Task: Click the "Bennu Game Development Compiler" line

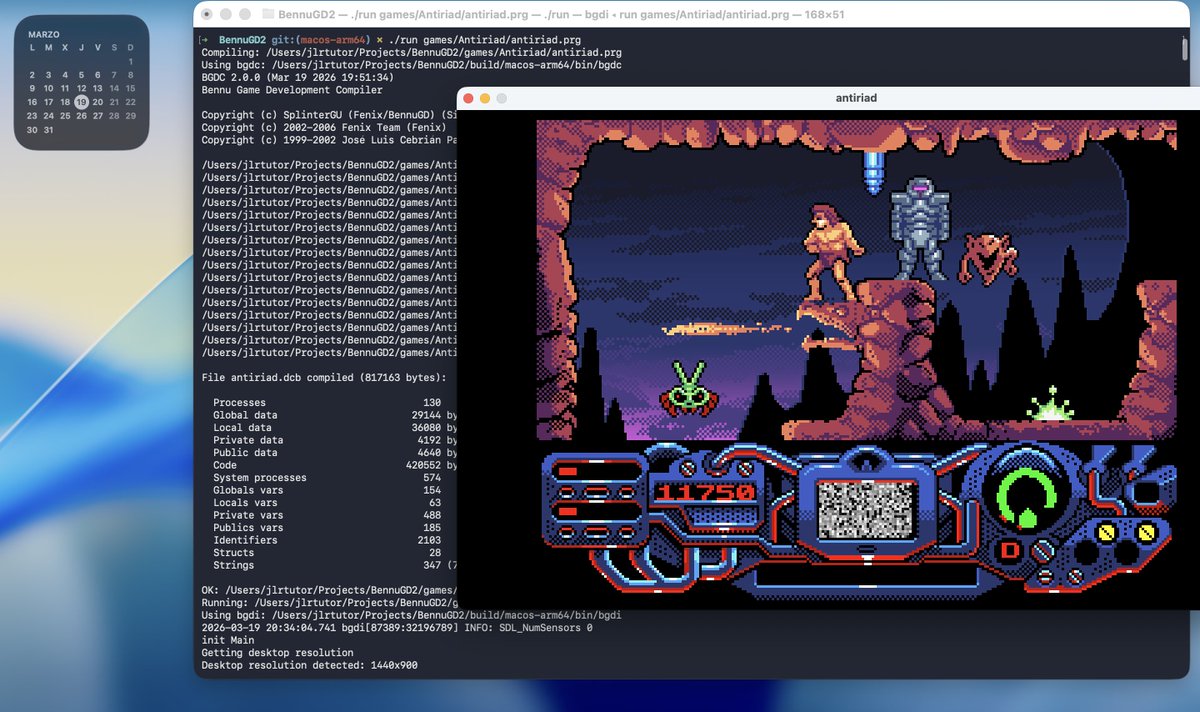Action: [x=294, y=90]
